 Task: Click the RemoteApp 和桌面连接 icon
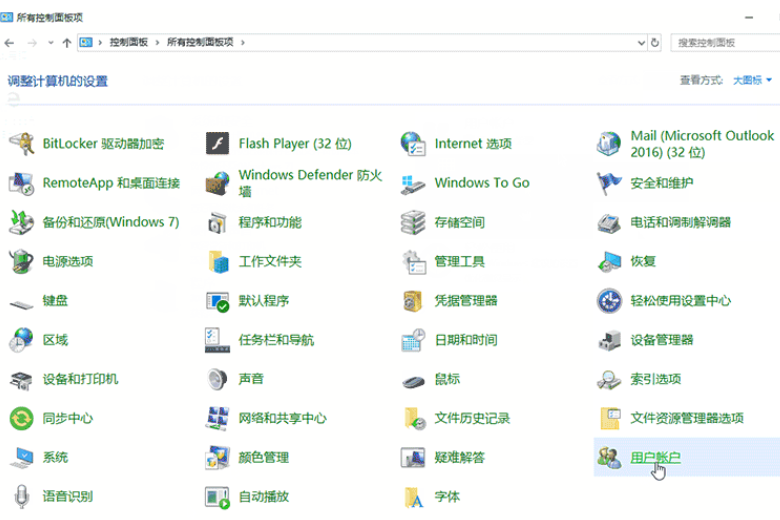21,183
